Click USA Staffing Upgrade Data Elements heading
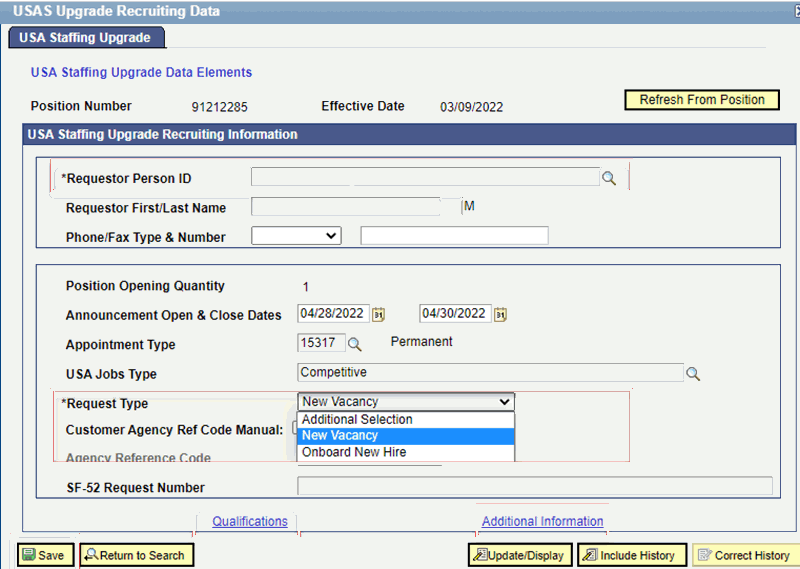Viewport: 800px width, 569px height. coord(141,72)
